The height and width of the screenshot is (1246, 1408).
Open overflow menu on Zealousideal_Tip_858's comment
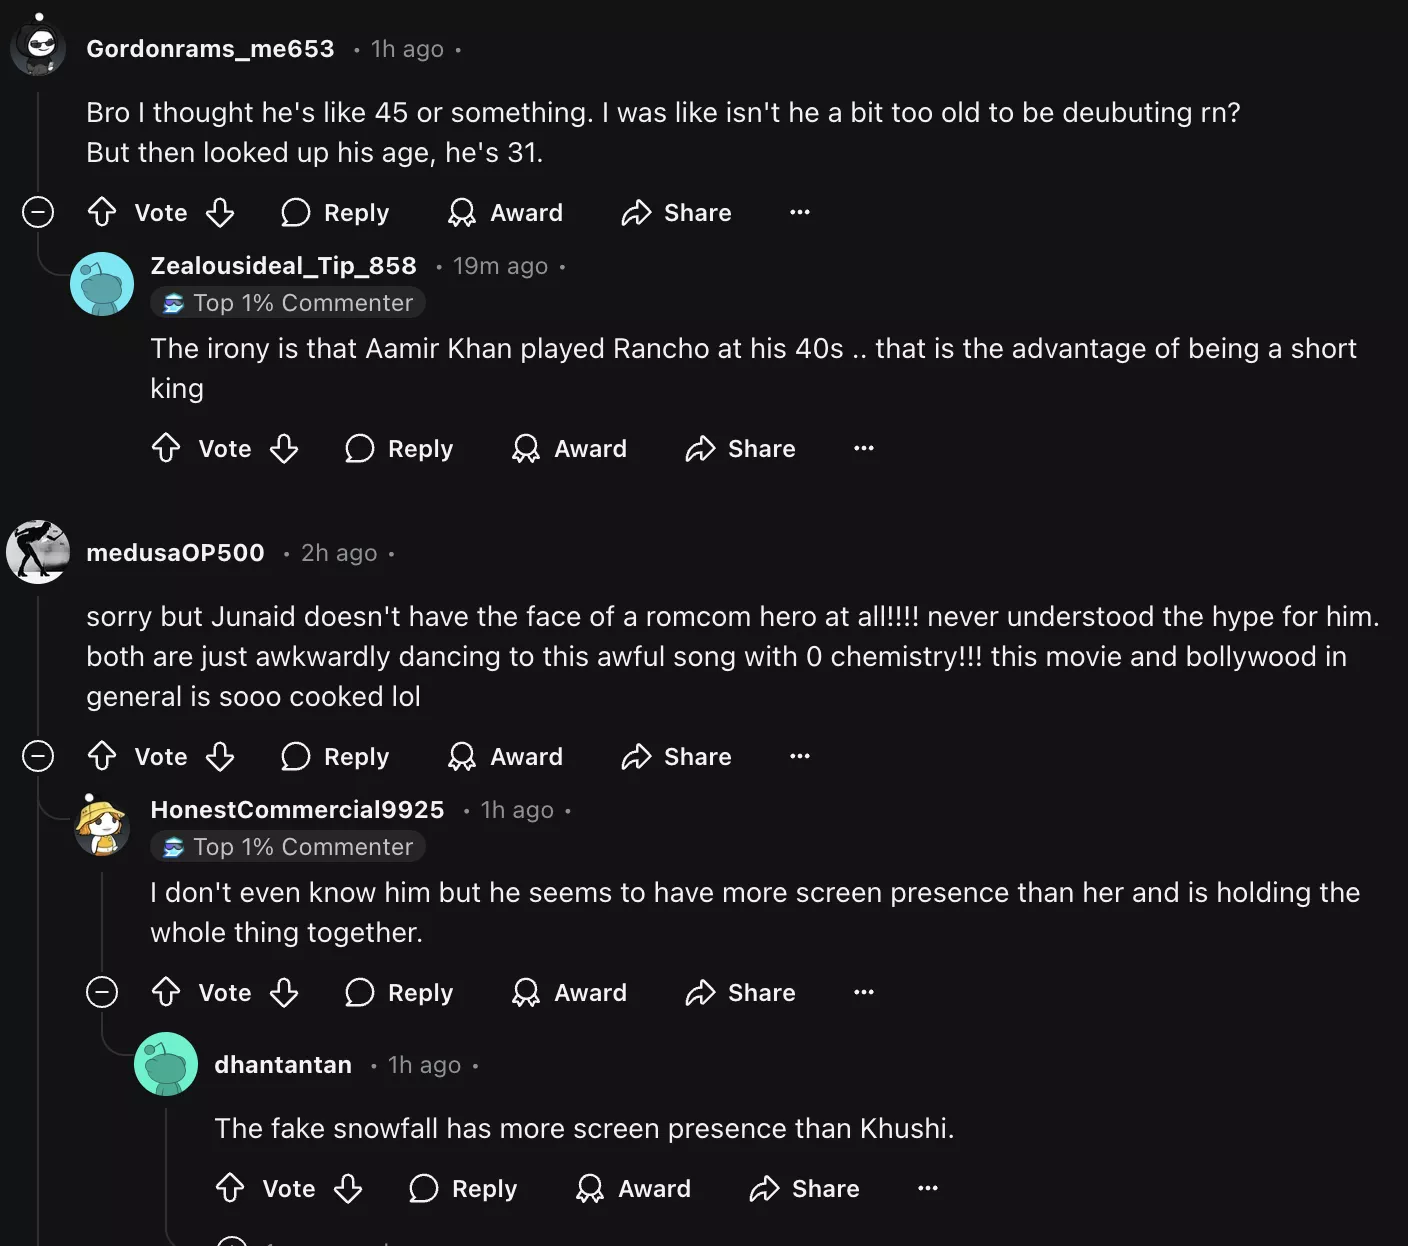click(864, 448)
